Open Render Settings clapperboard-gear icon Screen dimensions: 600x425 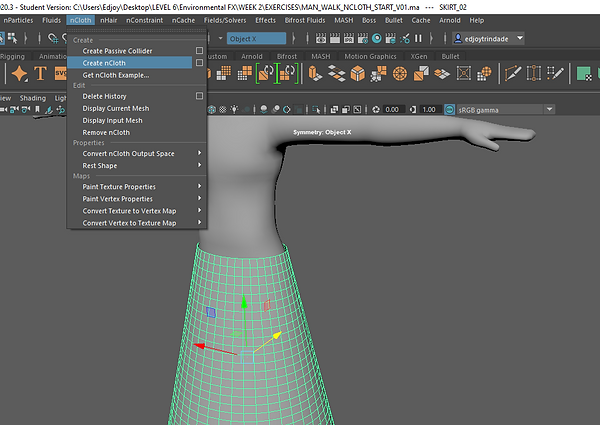362,38
